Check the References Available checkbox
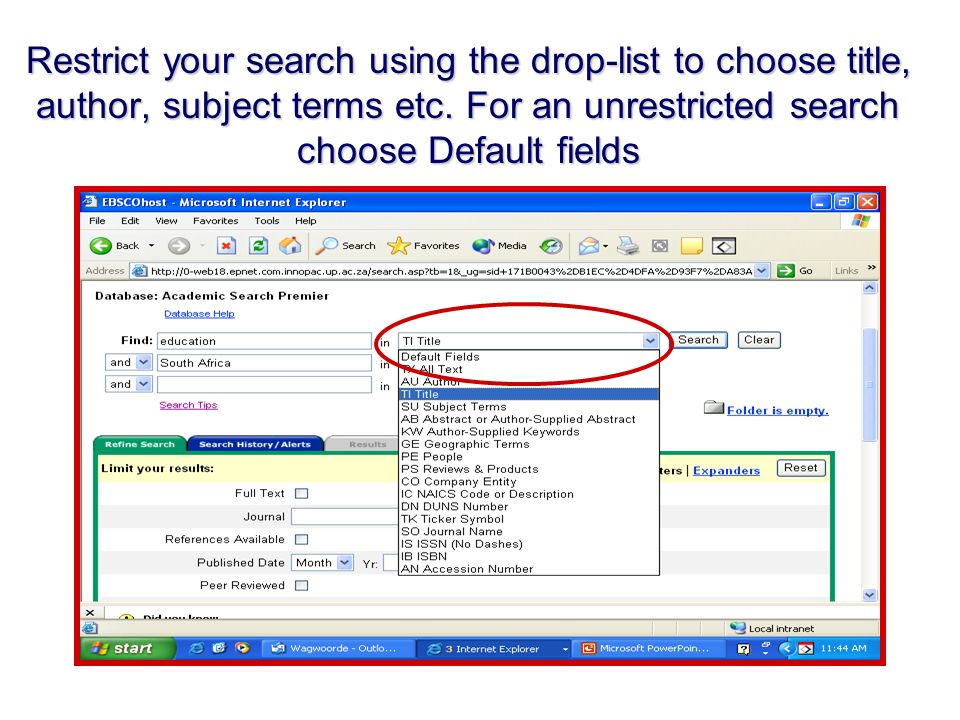The image size is (960, 720). click(301, 539)
